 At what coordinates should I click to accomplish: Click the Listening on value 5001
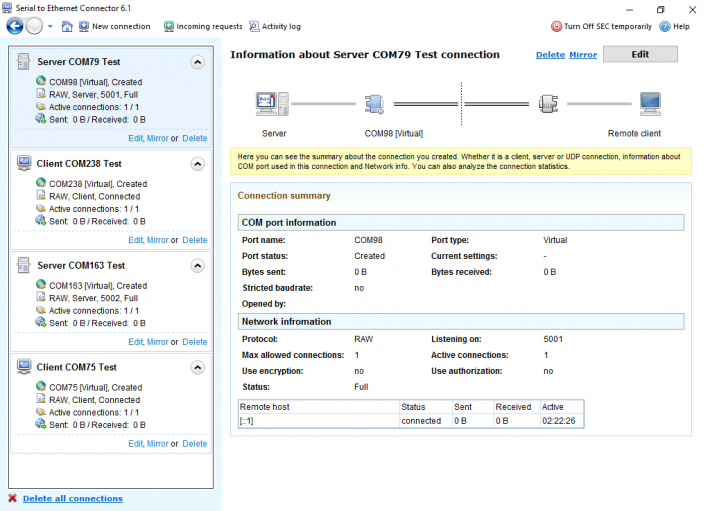coord(553,339)
